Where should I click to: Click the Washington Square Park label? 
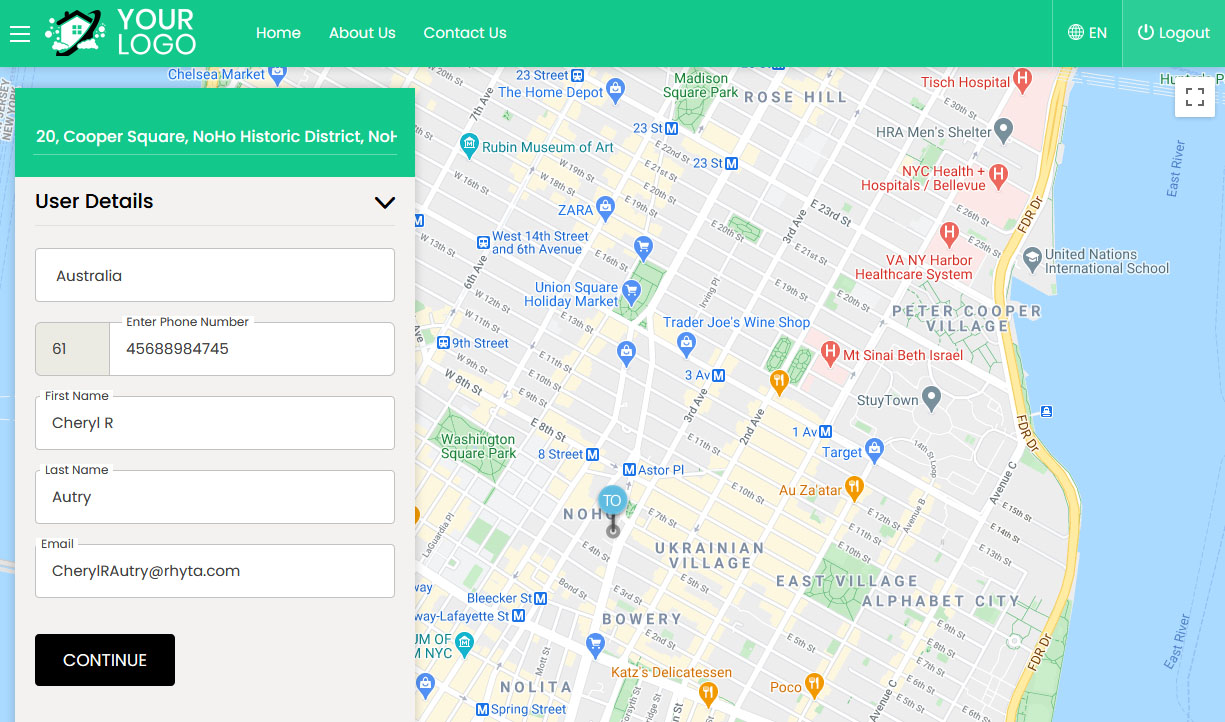478,446
